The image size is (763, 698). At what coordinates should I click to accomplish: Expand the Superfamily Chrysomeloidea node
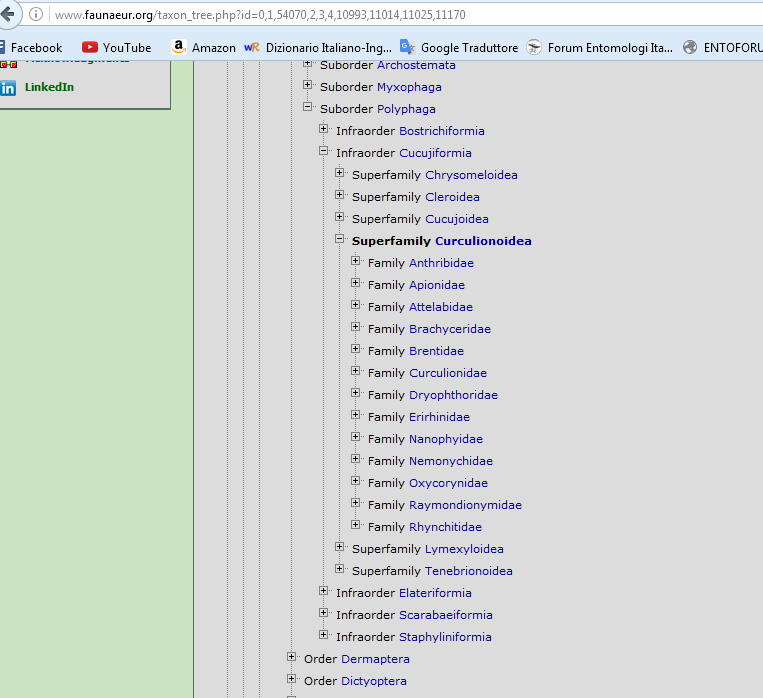click(x=340, y=174)
